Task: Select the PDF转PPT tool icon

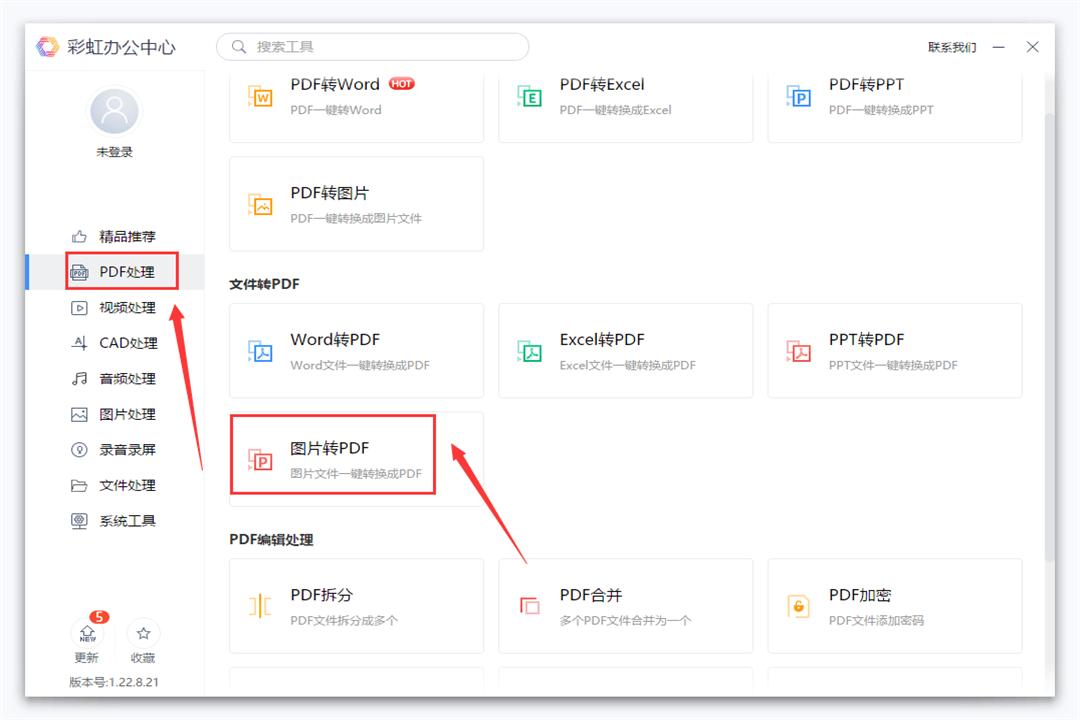Action: coord(797,95)
